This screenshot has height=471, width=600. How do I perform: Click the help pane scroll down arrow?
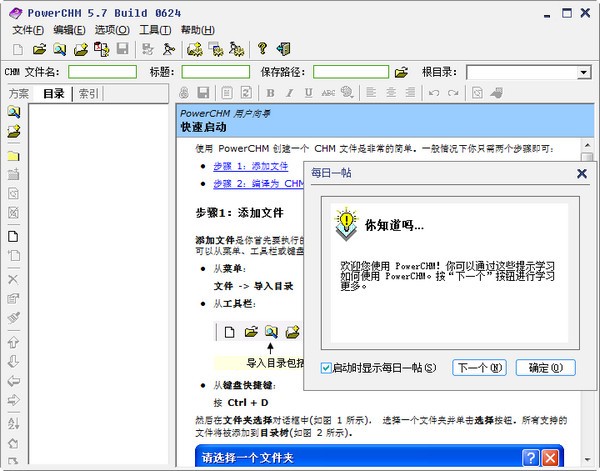pos(587,460)
